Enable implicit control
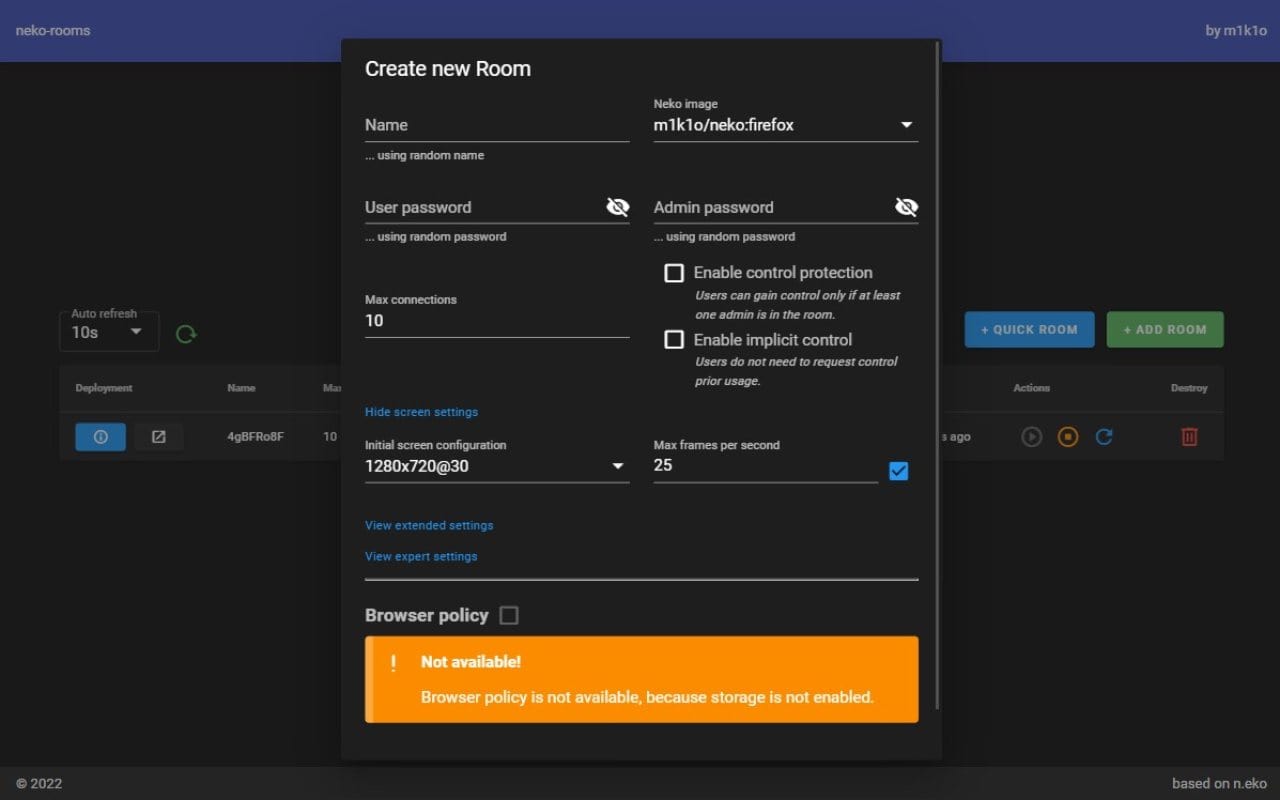 (x=674, y=339)
